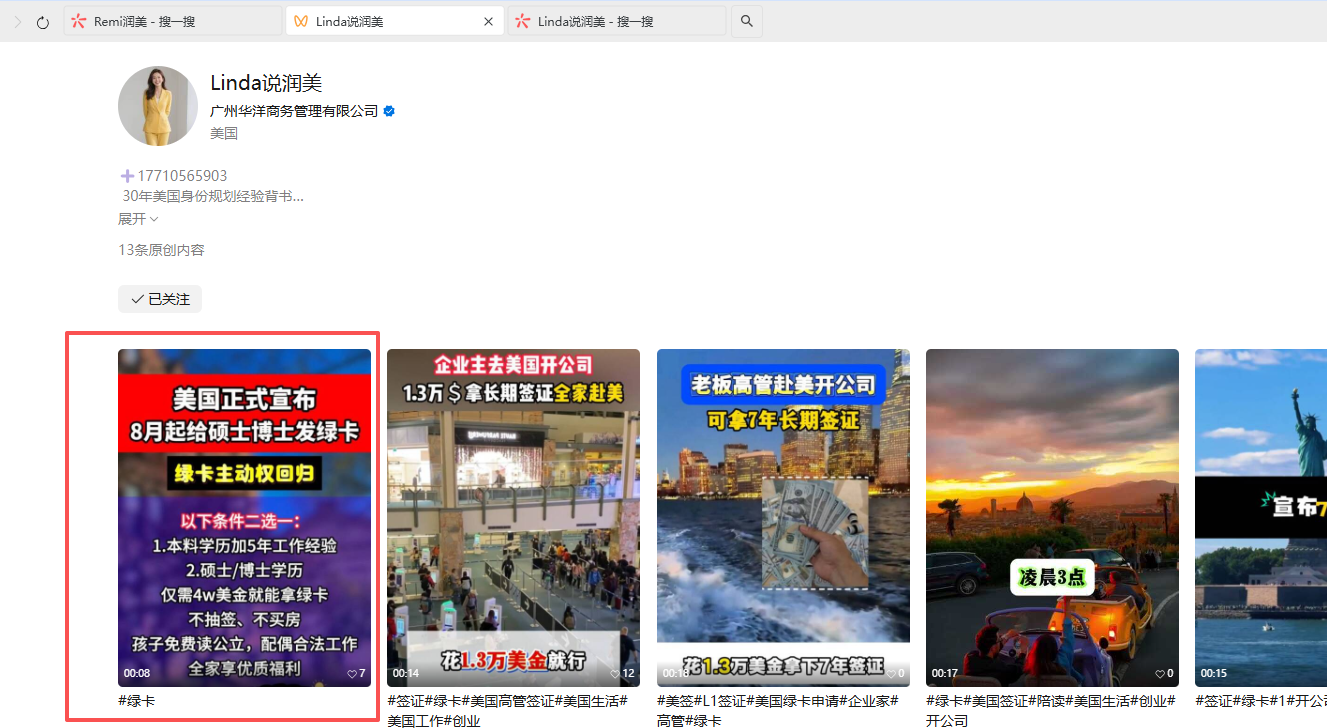
Task: Switch to the Linda说润美 - 搜一搜 tab
Action: 617,21
